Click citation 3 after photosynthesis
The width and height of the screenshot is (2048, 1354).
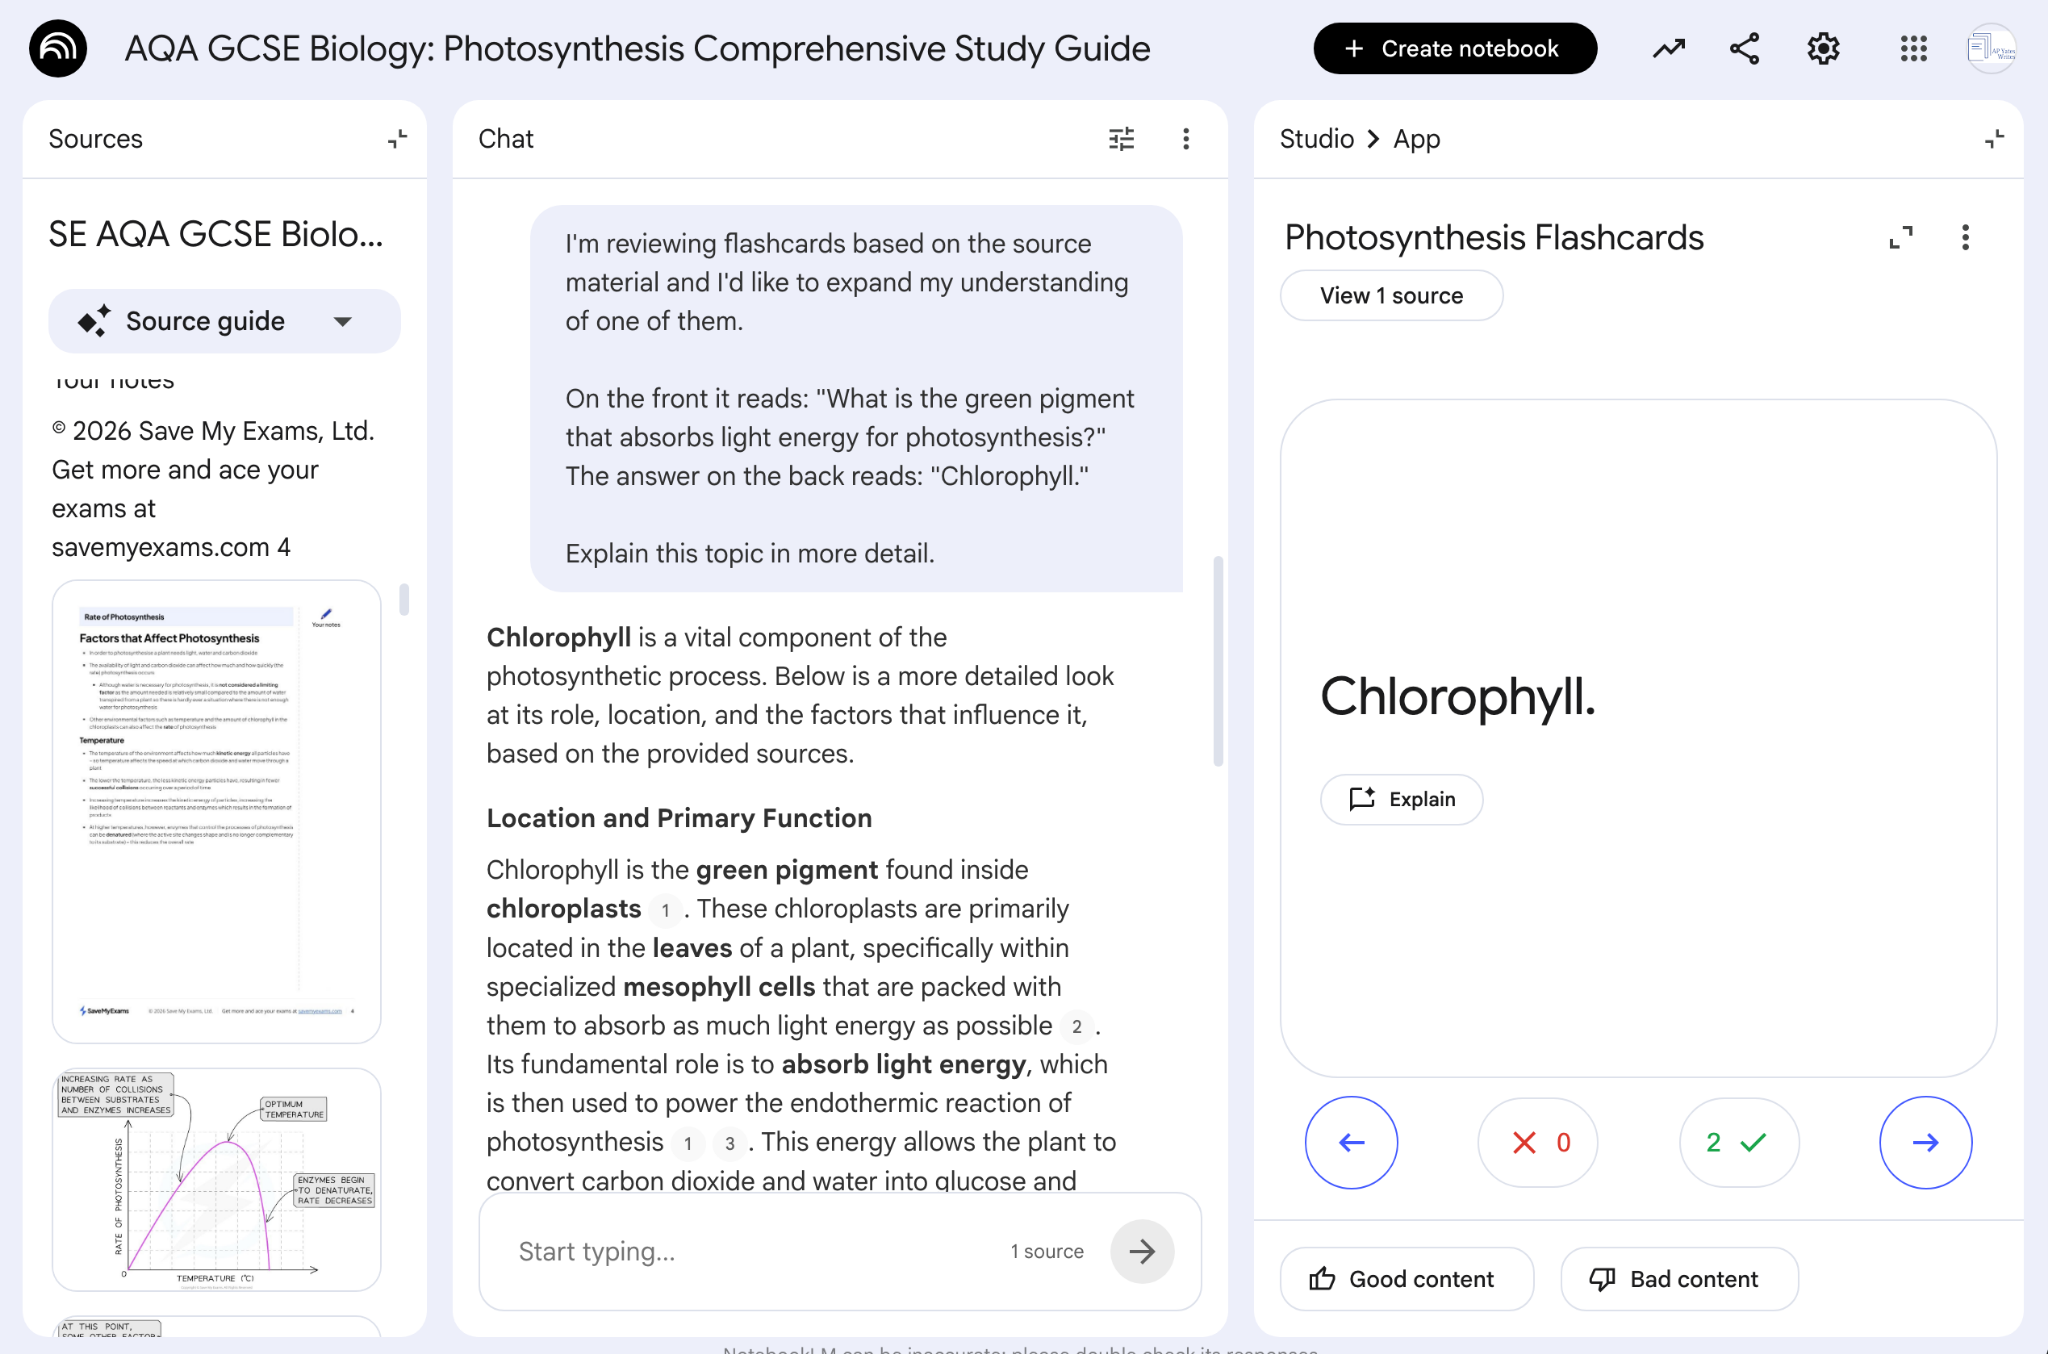tap(730, 1144)
